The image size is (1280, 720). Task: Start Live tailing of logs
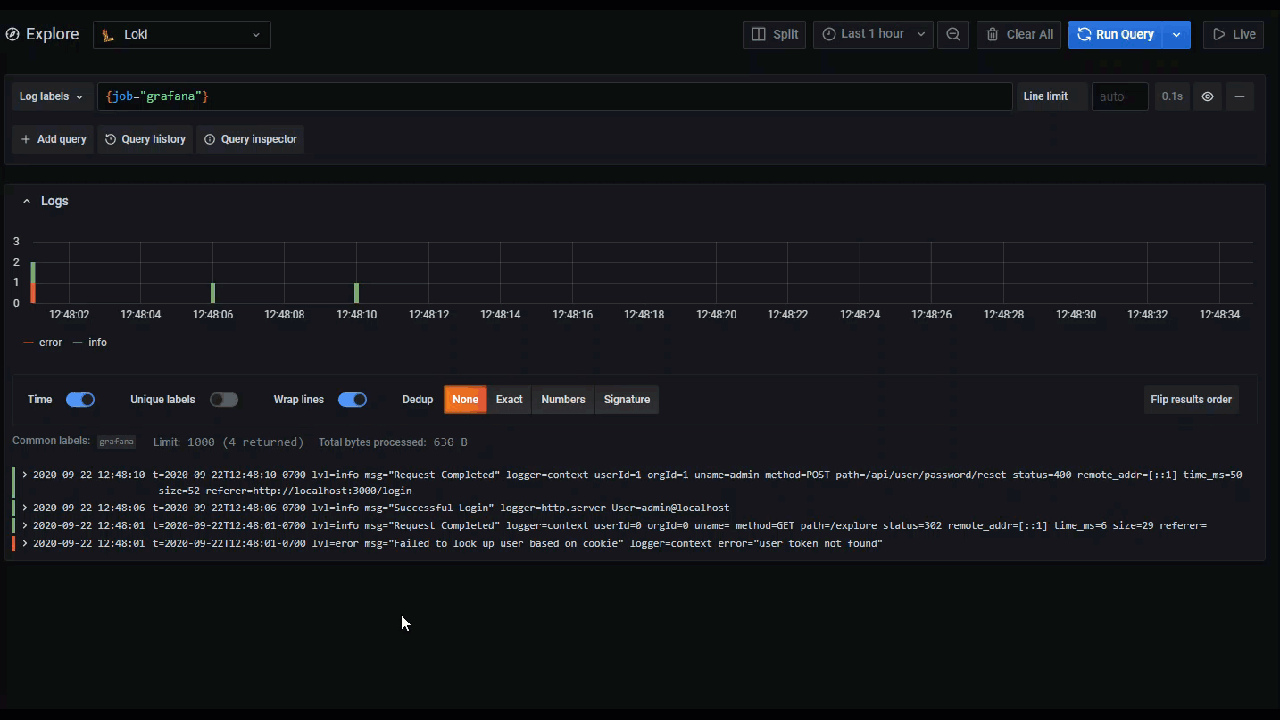(x=1234, y=34)
